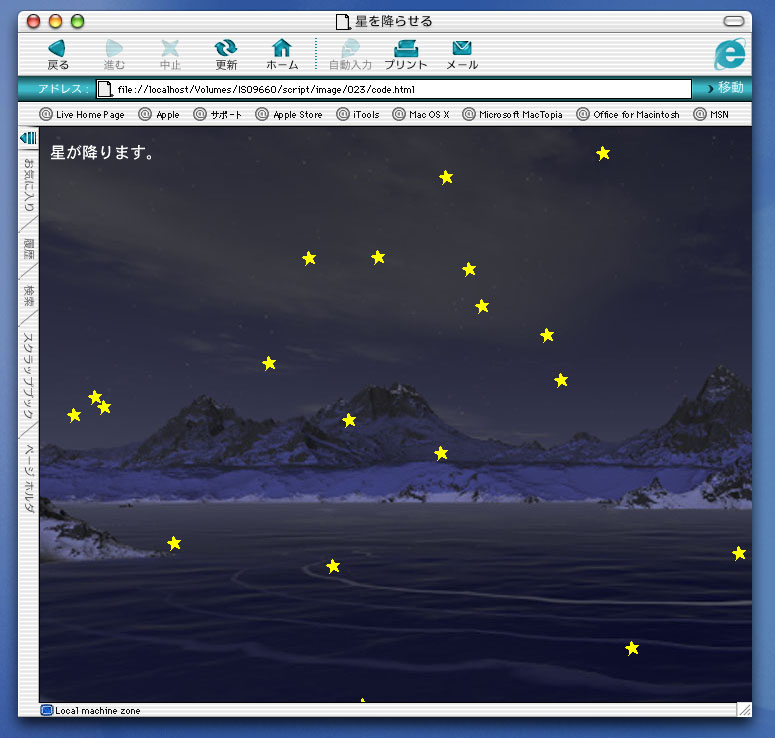Go back with the 戻る button
The image size is (775, 738).
[x=57, y=54]
